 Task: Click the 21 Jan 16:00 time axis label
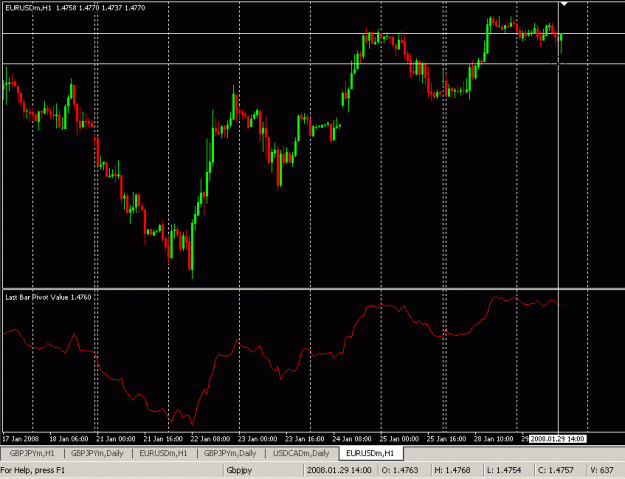(163, 439)
